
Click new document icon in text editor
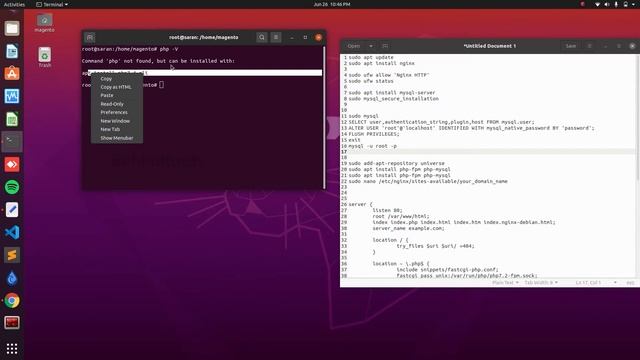coord(385,46)
